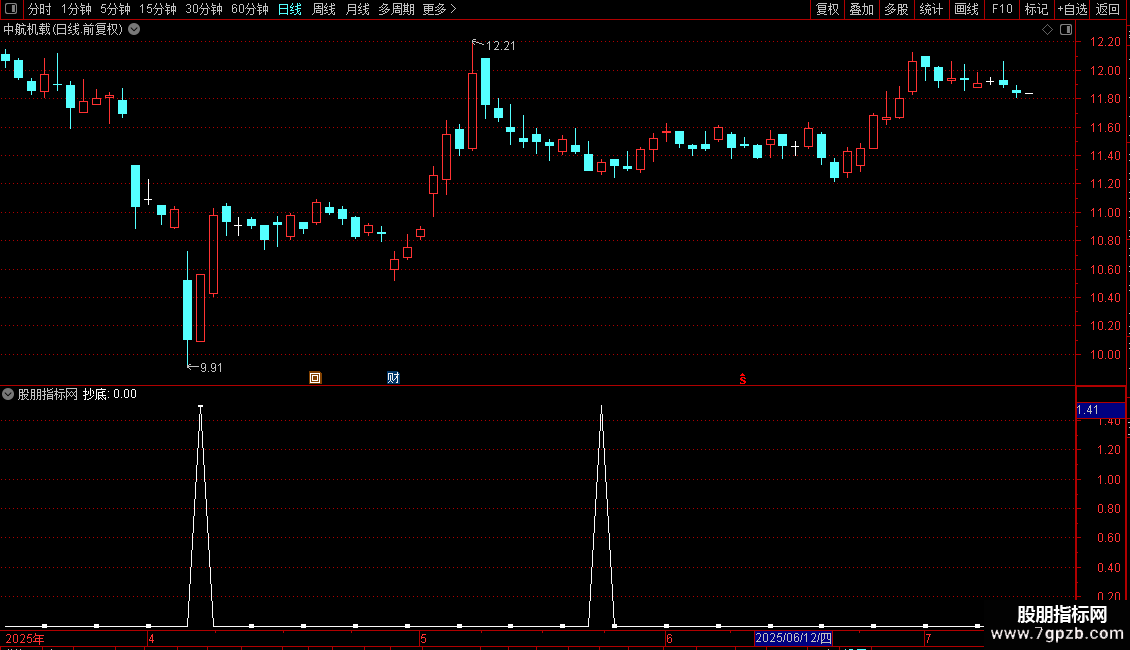Toggle the sidebar panel icon at top-left
1130x650 pixels.
click(11, 9)
